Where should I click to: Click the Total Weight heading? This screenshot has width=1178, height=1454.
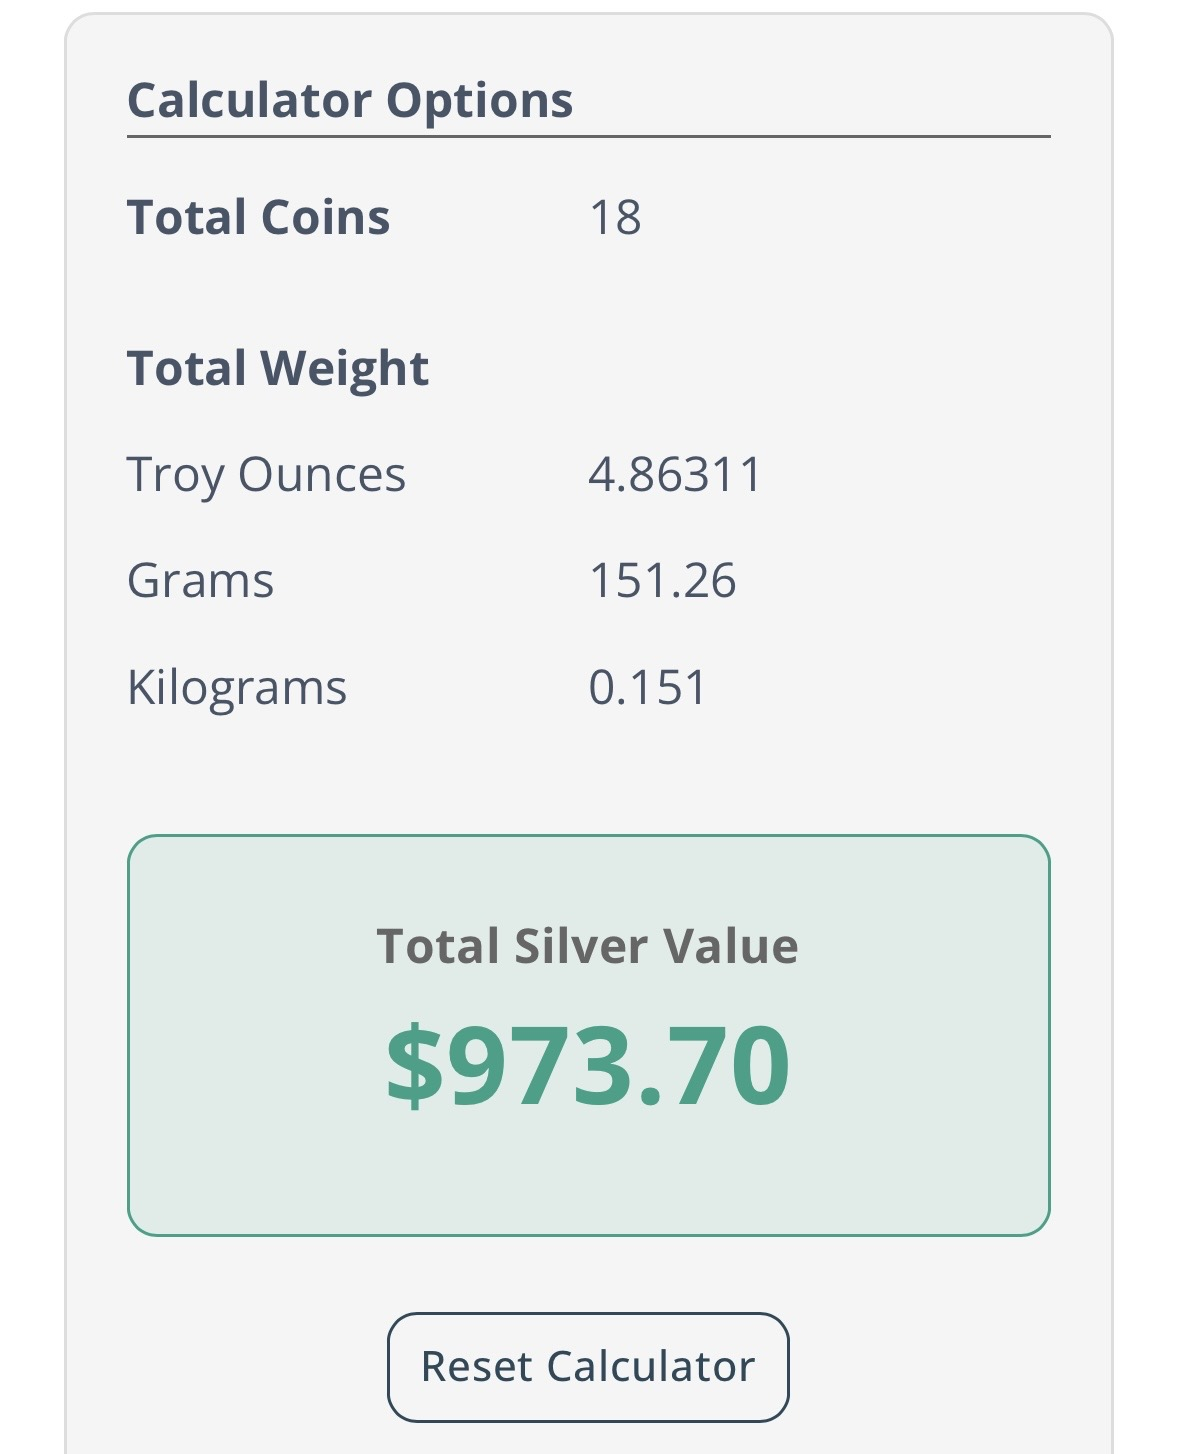278,368
